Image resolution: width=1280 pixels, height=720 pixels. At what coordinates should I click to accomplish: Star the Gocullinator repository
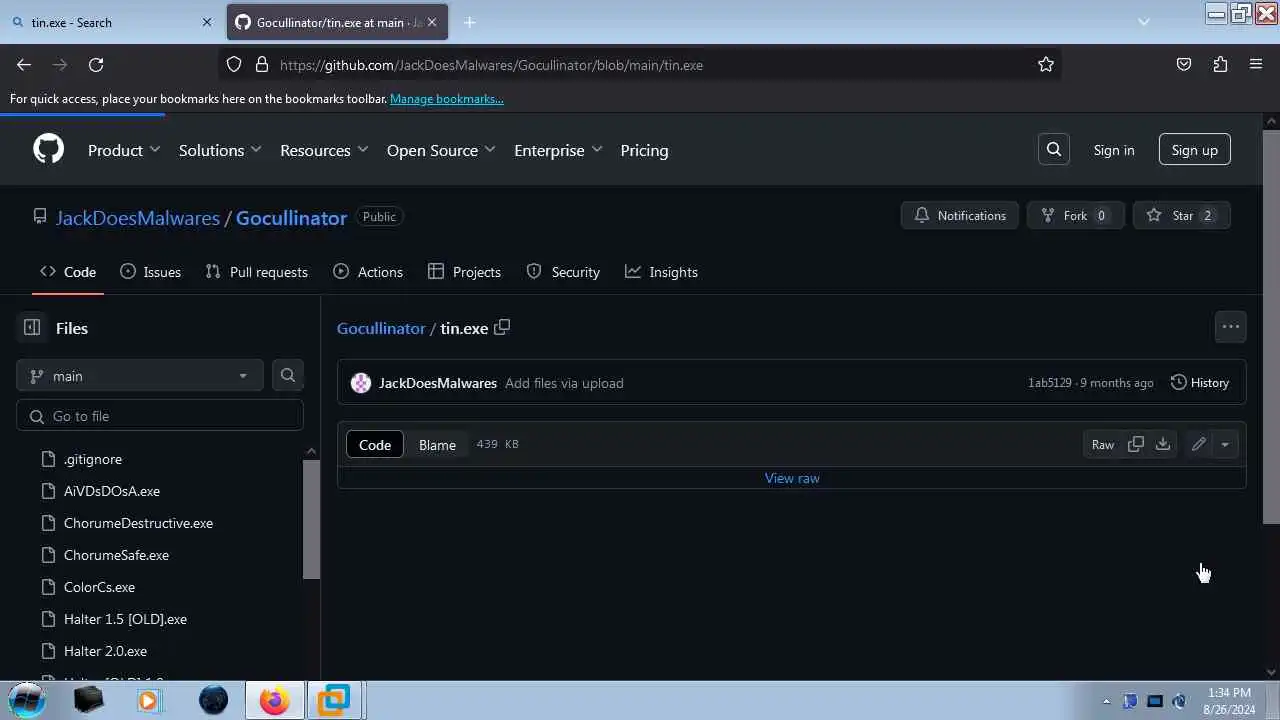tap(1182, 216)
